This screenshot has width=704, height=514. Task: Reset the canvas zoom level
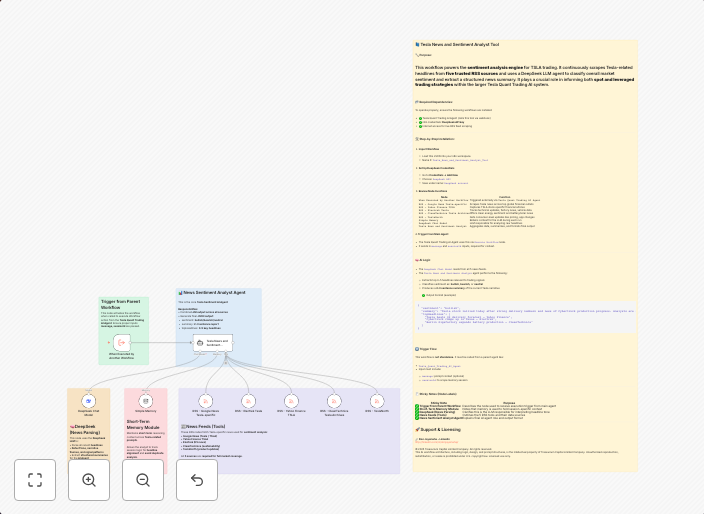coord(197,480)
